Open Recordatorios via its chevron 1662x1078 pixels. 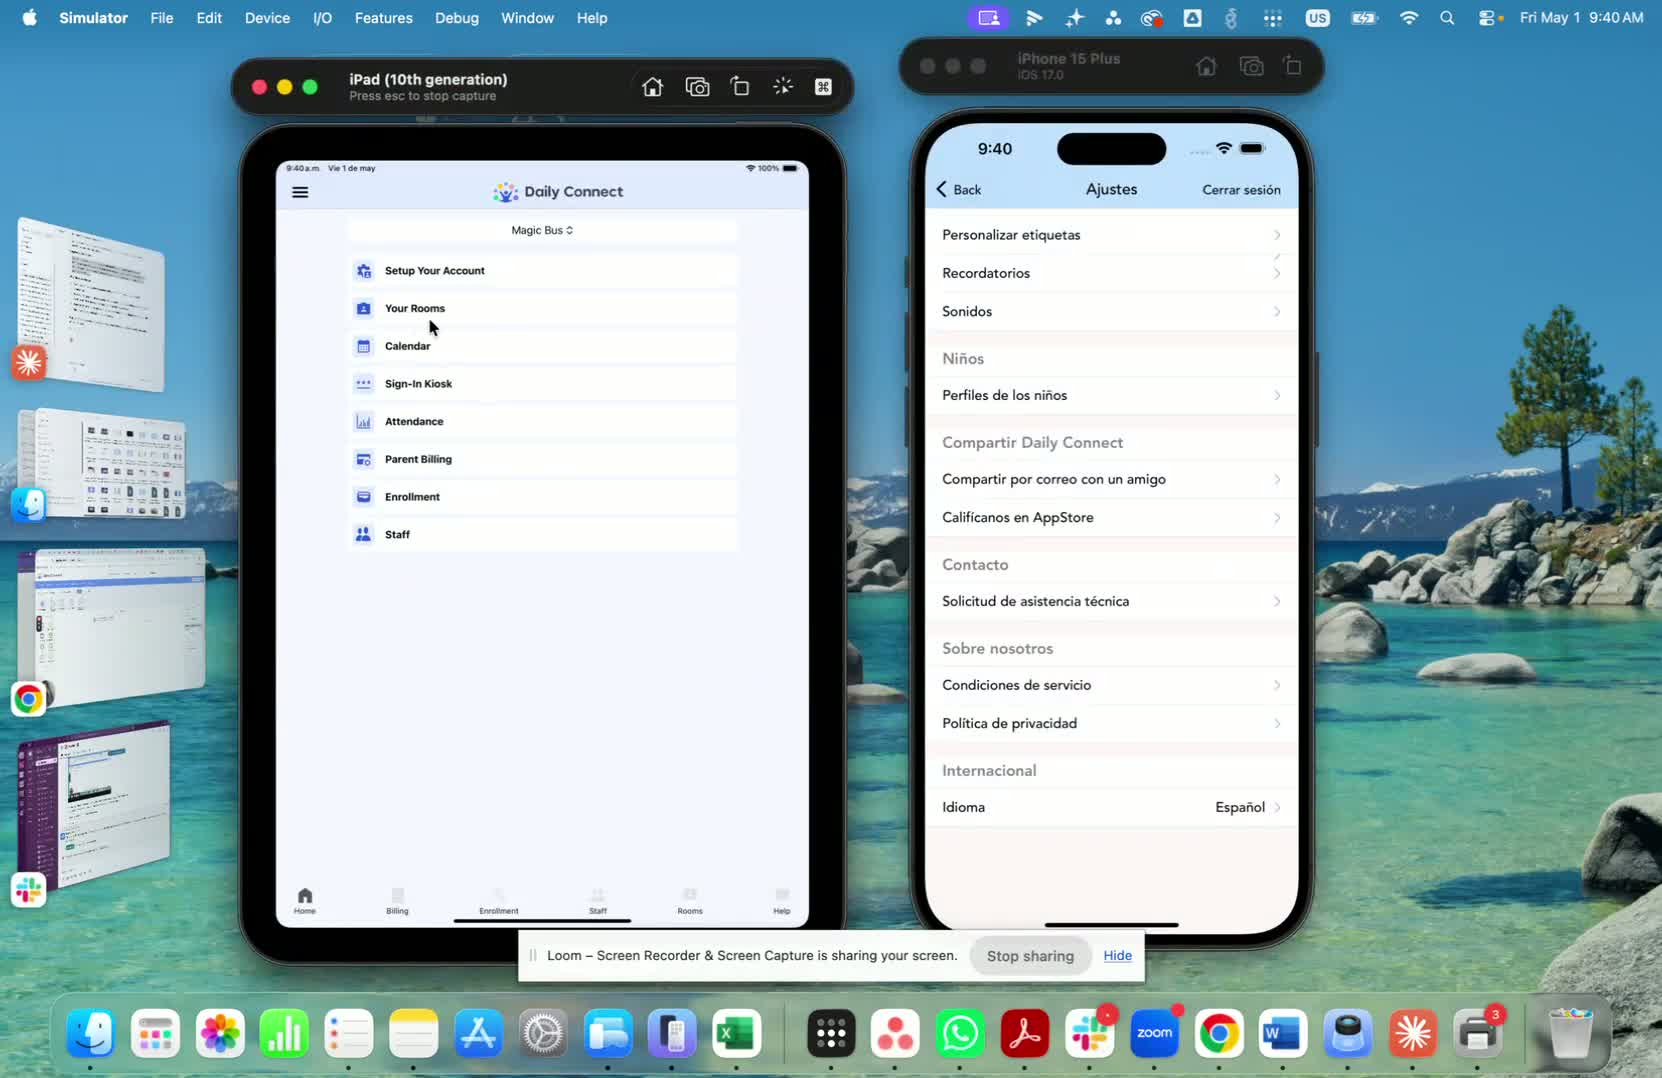pos(1277,273)
